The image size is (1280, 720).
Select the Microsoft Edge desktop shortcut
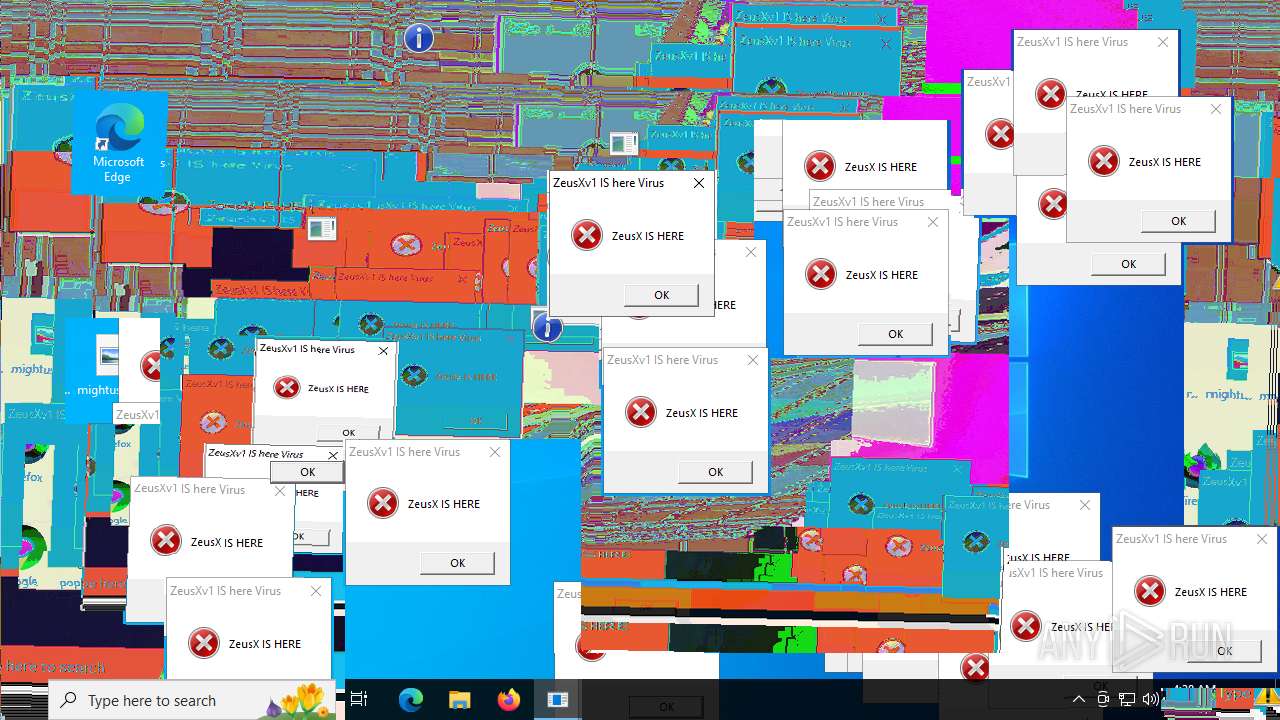click(x=118, y=145)
